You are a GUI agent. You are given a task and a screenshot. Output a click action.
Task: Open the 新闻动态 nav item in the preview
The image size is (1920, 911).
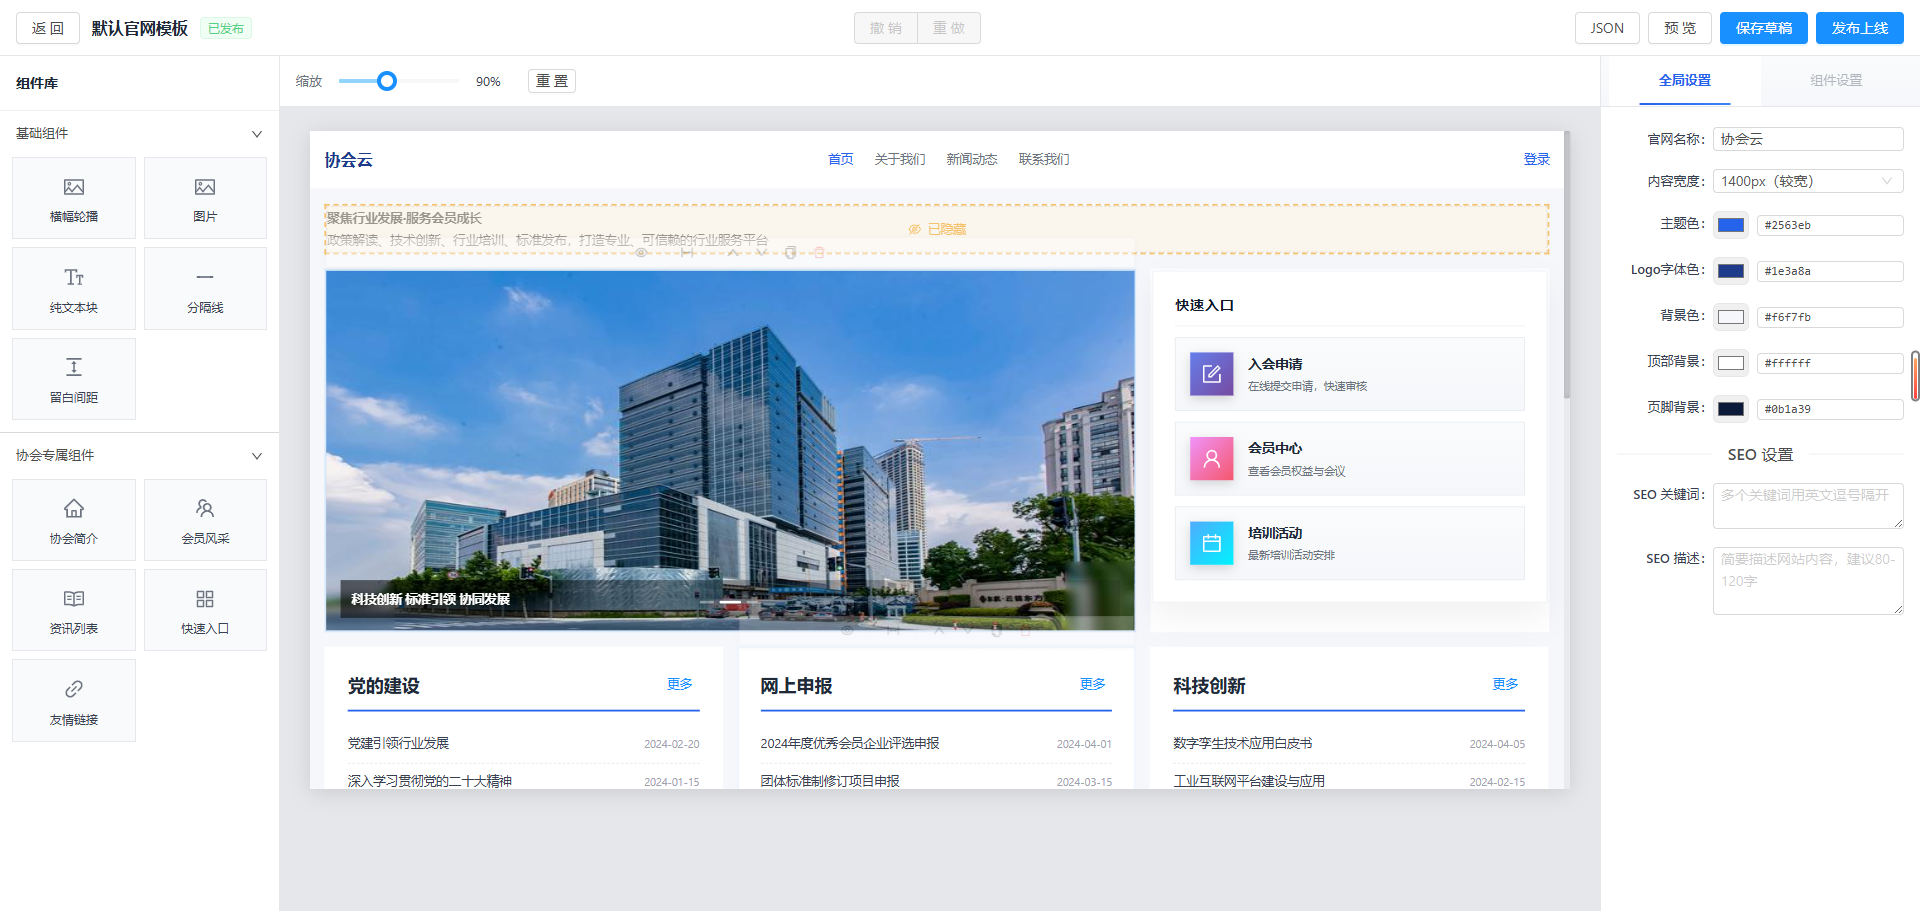[x=971, y=159]
